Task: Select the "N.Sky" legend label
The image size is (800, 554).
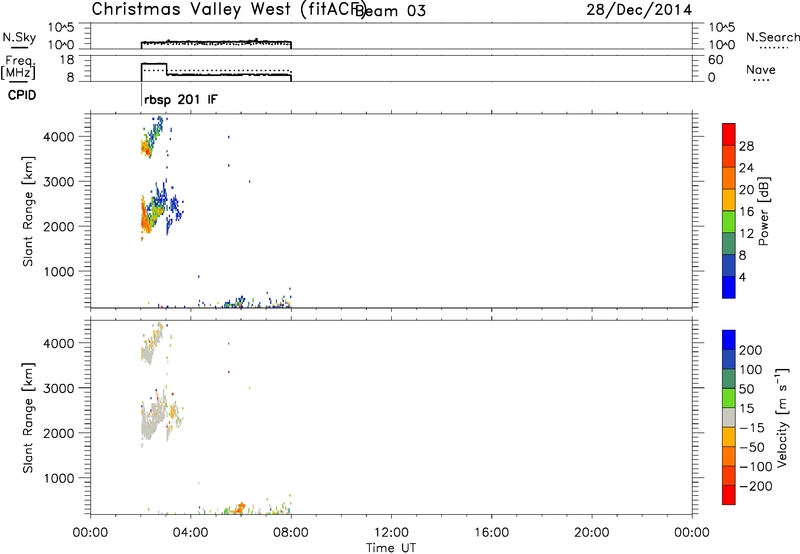Action: (19, 37)
